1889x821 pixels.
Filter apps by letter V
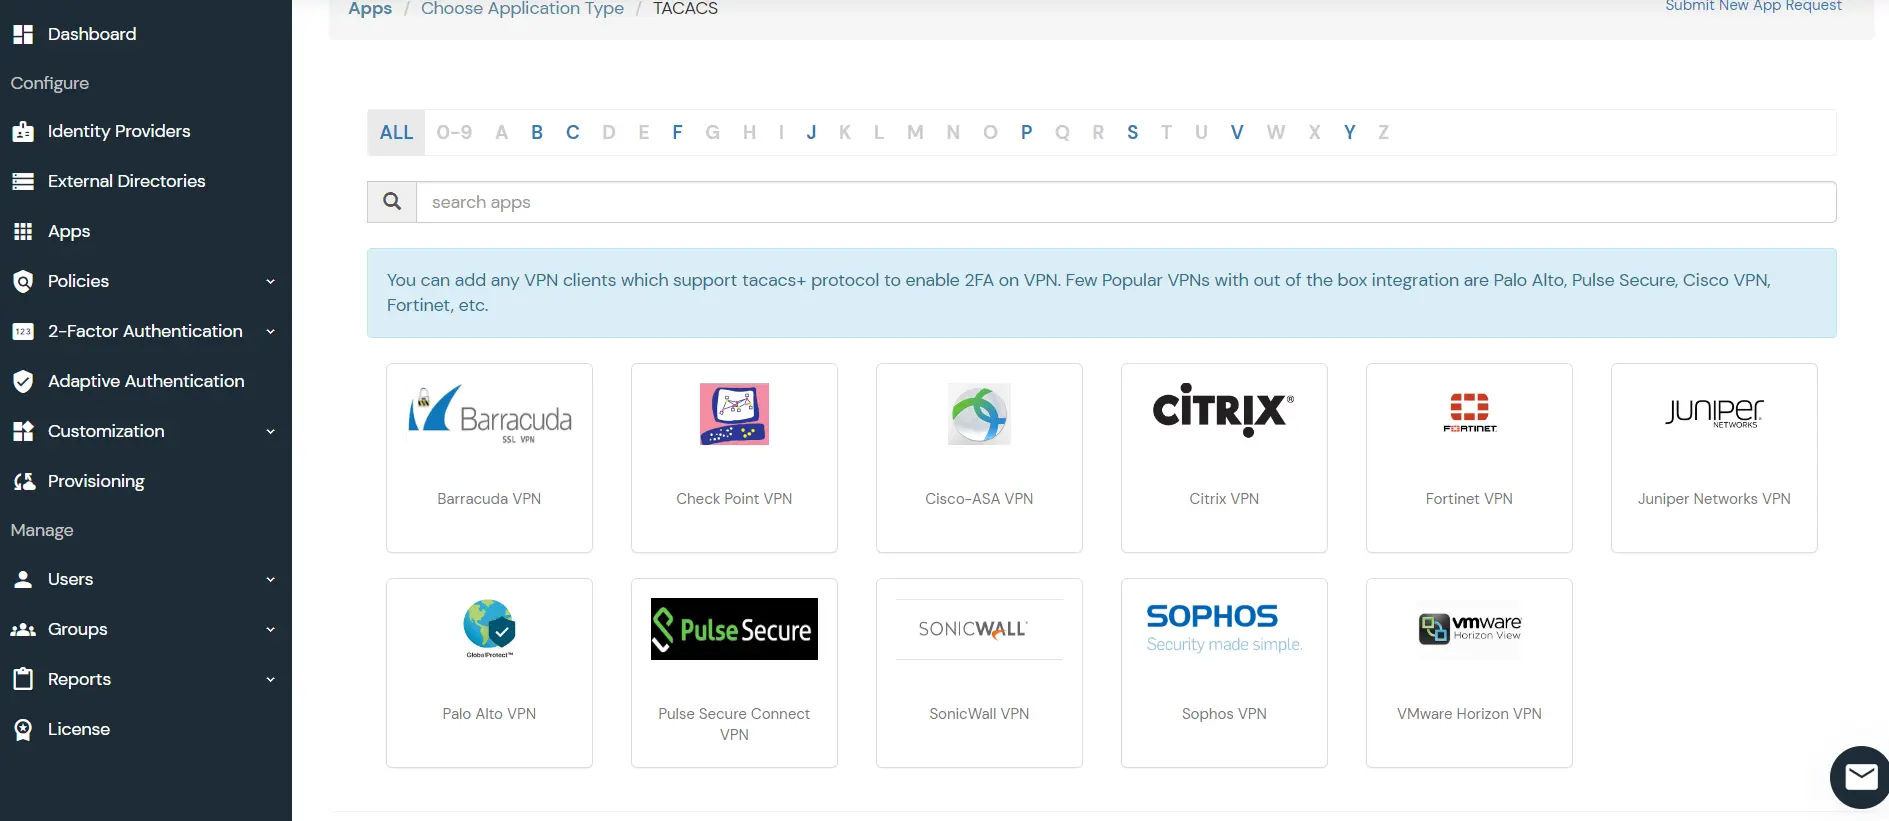tap(1237, 132)
